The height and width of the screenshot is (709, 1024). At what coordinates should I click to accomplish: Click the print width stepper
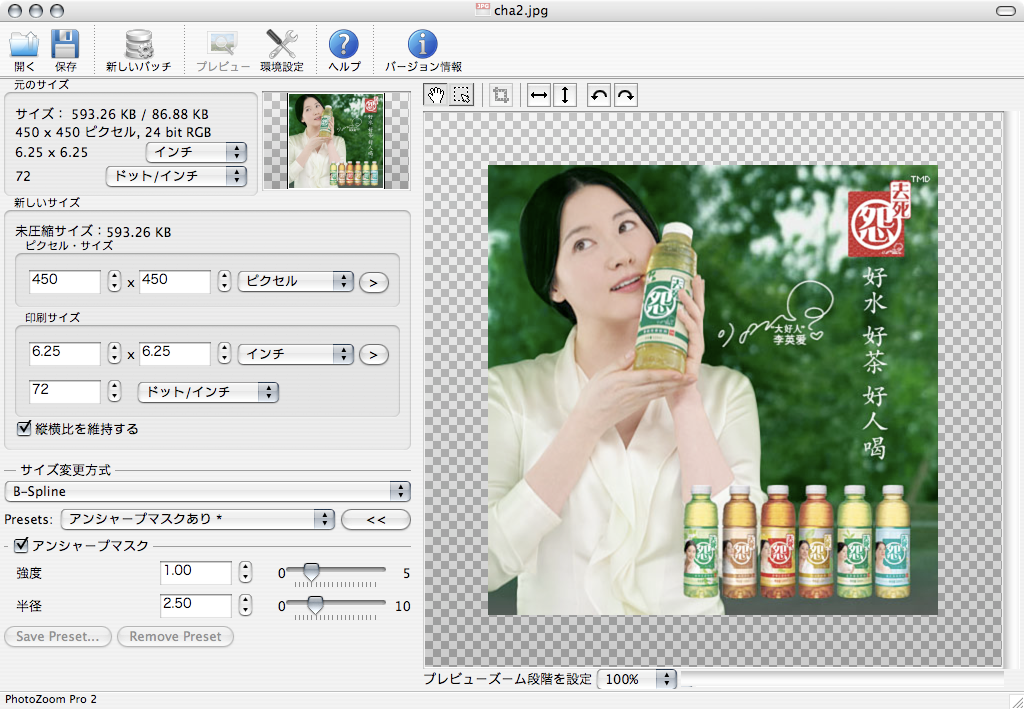114,353
